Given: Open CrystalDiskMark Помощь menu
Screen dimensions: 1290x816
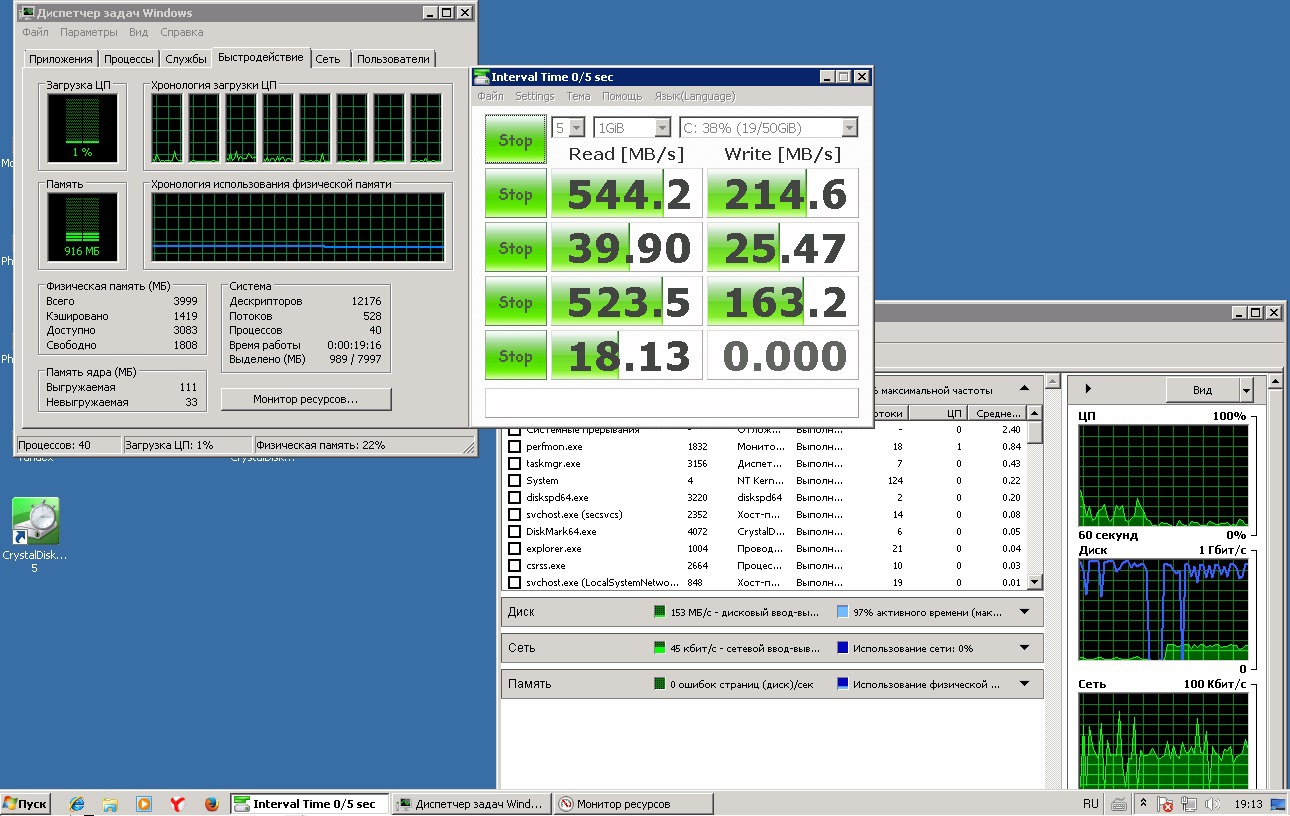Looking at the screenshot, I should [622, 96].
